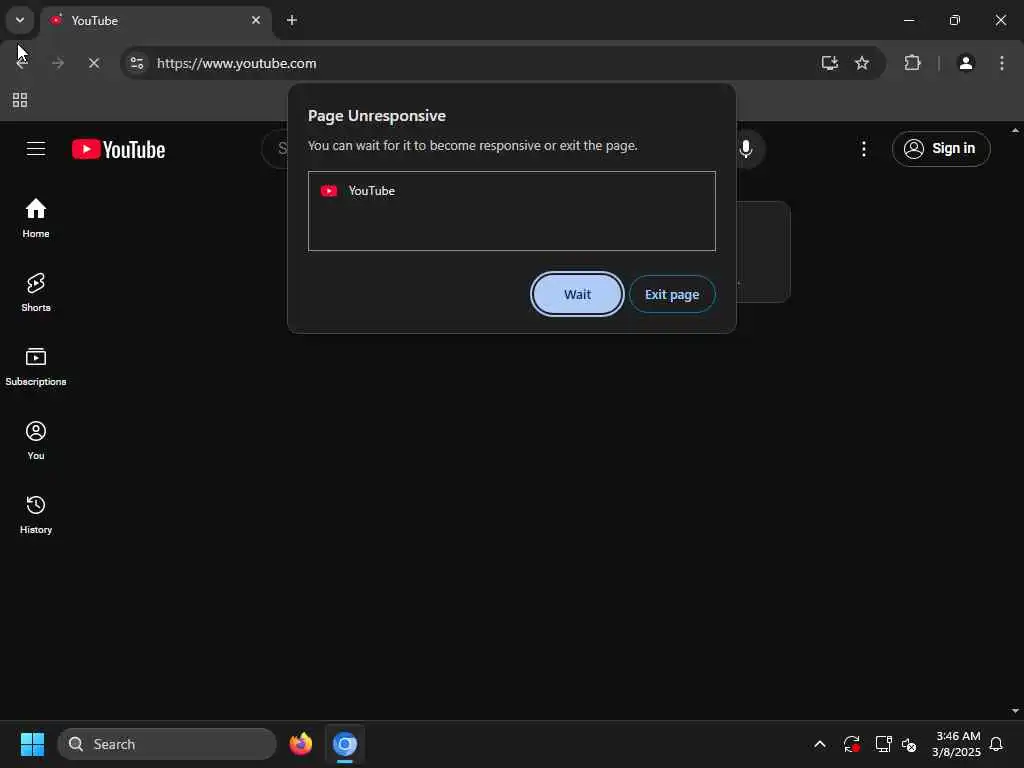
Task: Select YouTube entry in unresponsive pages list
Action: coord(511,191)
